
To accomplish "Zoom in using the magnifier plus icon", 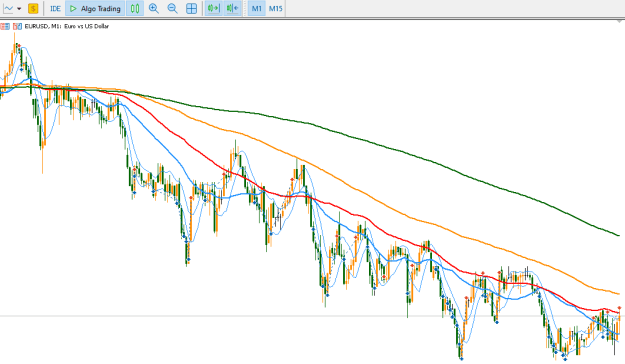I will [153, 8].
